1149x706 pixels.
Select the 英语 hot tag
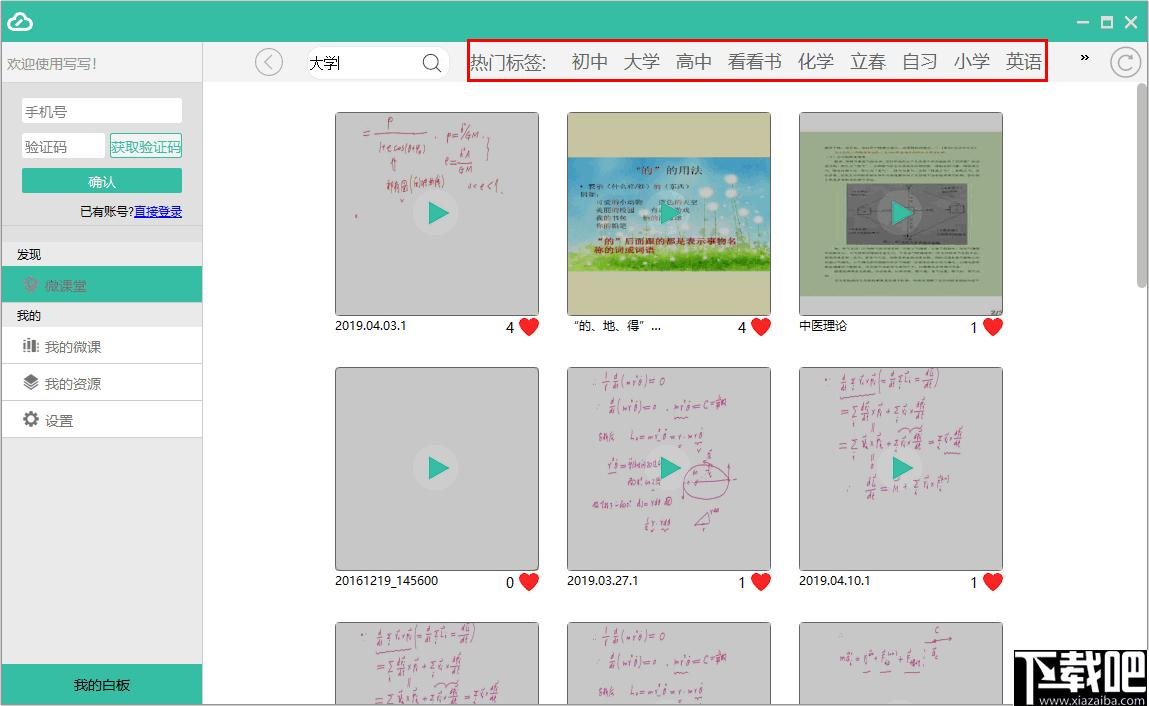(1023, 62)
